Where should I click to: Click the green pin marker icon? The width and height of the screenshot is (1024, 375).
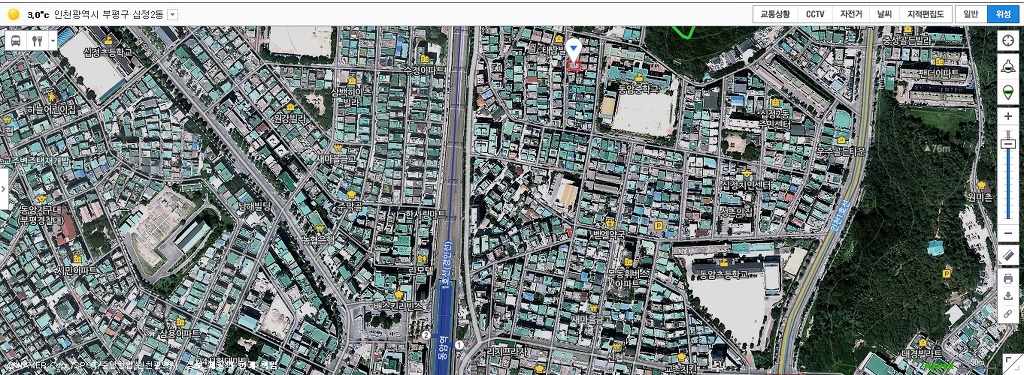[1008, 93]
